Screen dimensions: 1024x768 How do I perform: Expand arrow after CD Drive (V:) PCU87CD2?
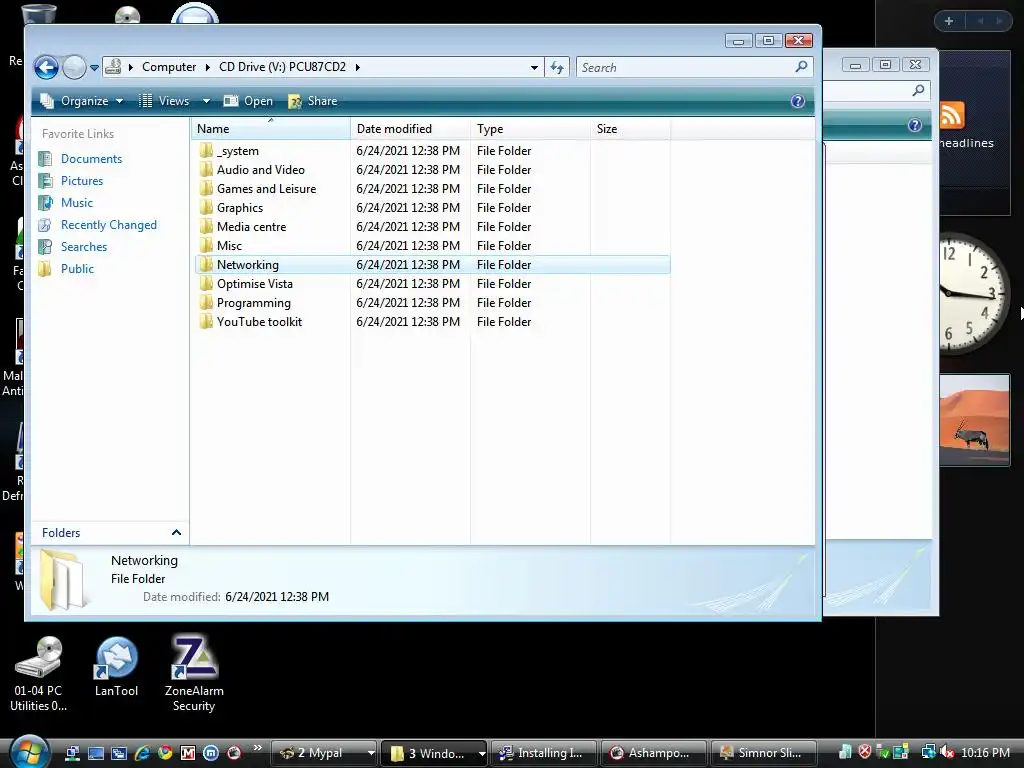pyautogui.click(x=357, y=67)
